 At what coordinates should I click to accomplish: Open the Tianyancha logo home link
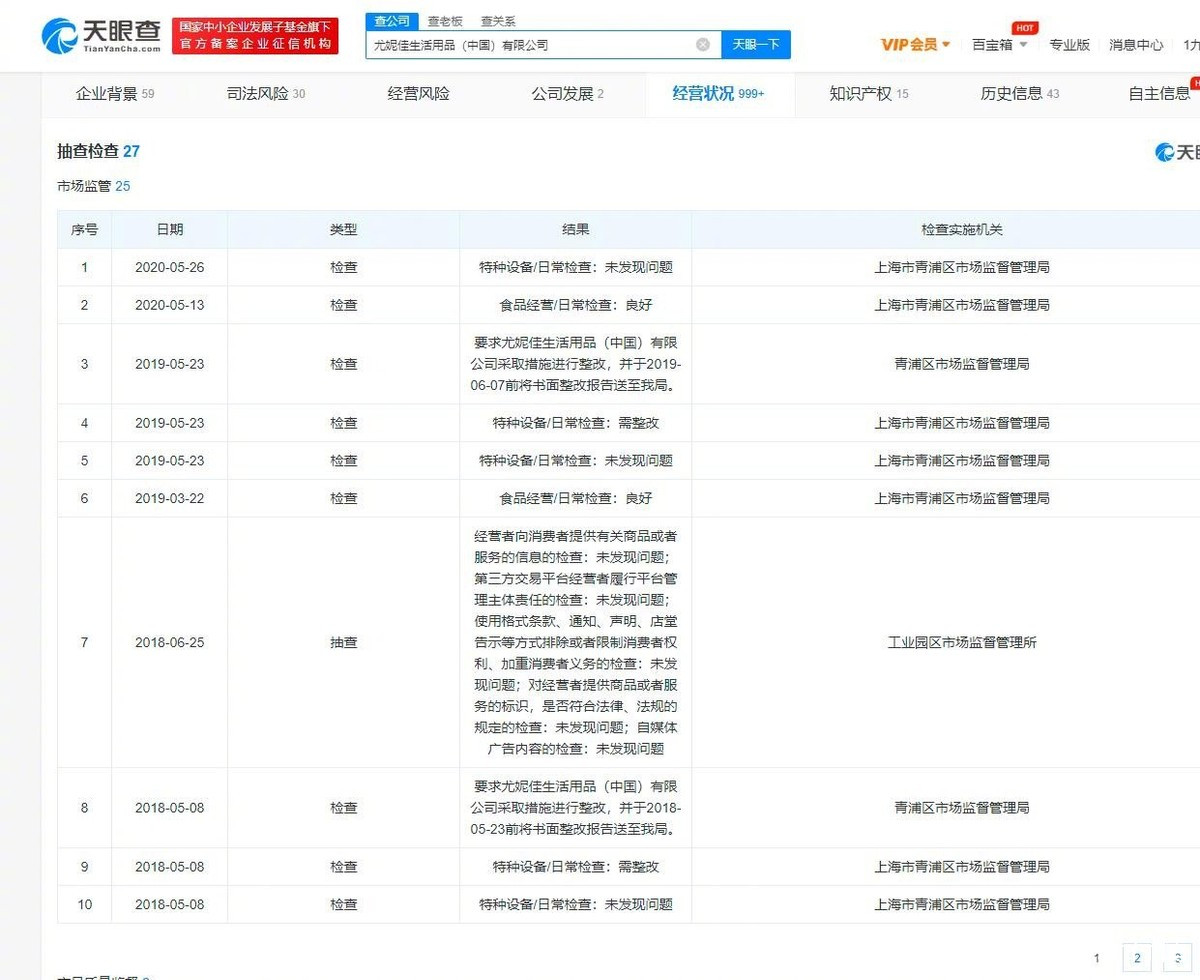(x=101, y=36)
